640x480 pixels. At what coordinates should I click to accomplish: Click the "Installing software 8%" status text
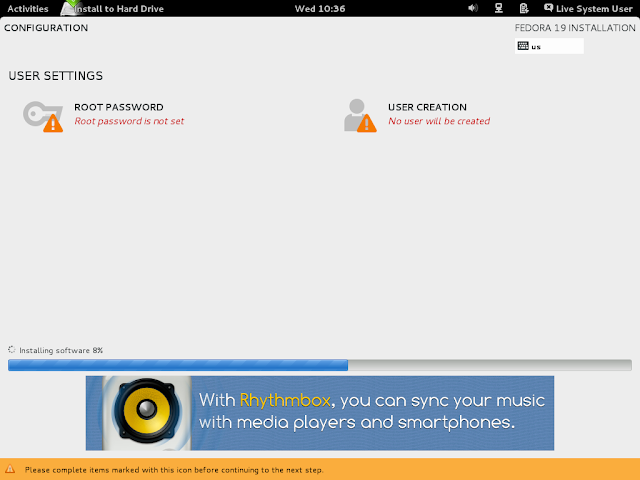(61, 350)
